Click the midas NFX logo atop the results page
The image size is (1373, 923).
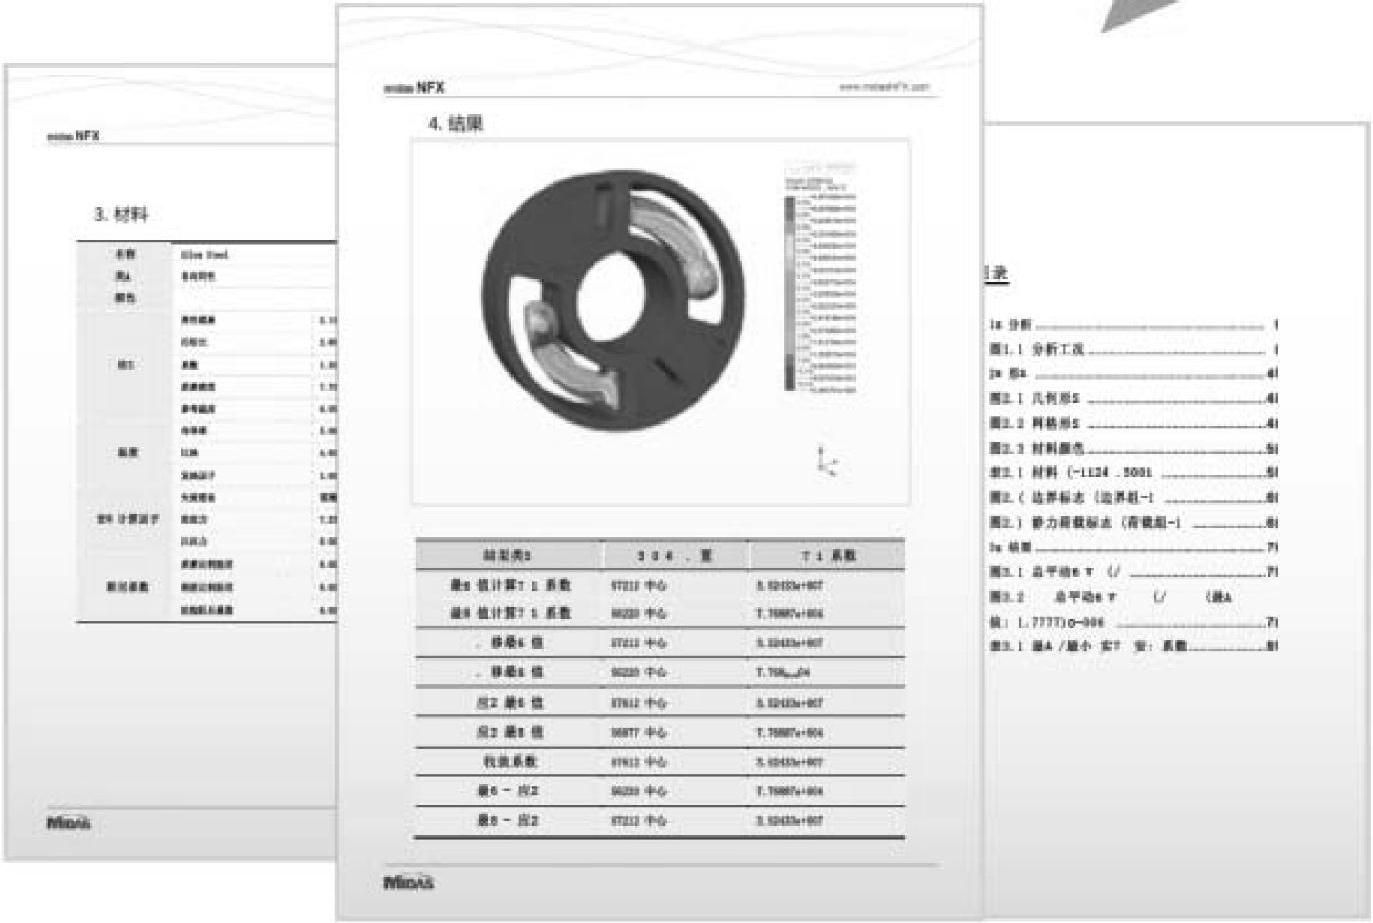[x=414, y=88]
